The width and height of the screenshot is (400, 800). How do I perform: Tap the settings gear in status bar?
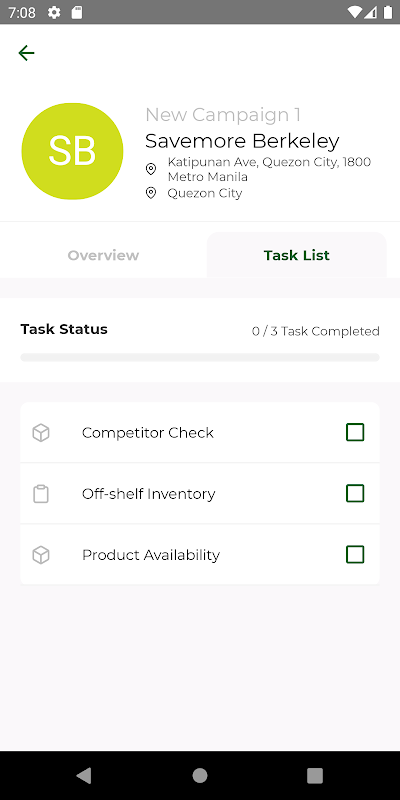point(54,12)
